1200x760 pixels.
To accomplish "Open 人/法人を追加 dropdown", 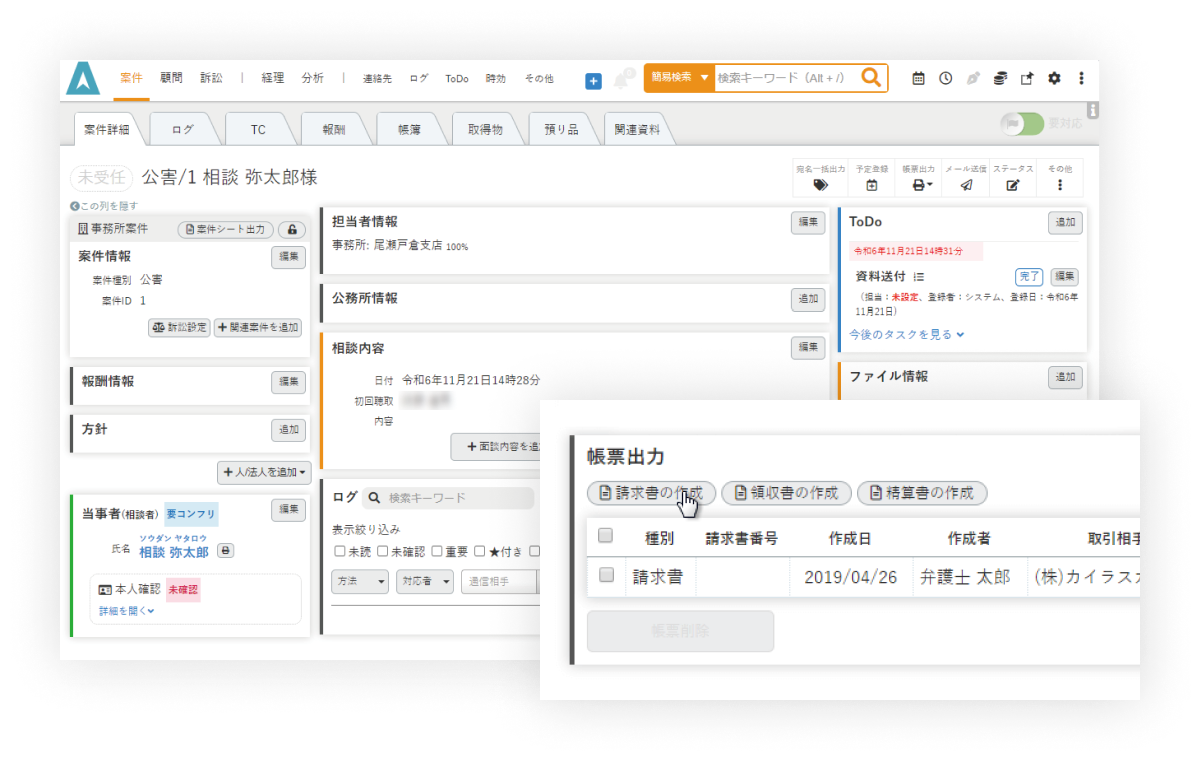I will pyautogui.click(x=264, y=472).
